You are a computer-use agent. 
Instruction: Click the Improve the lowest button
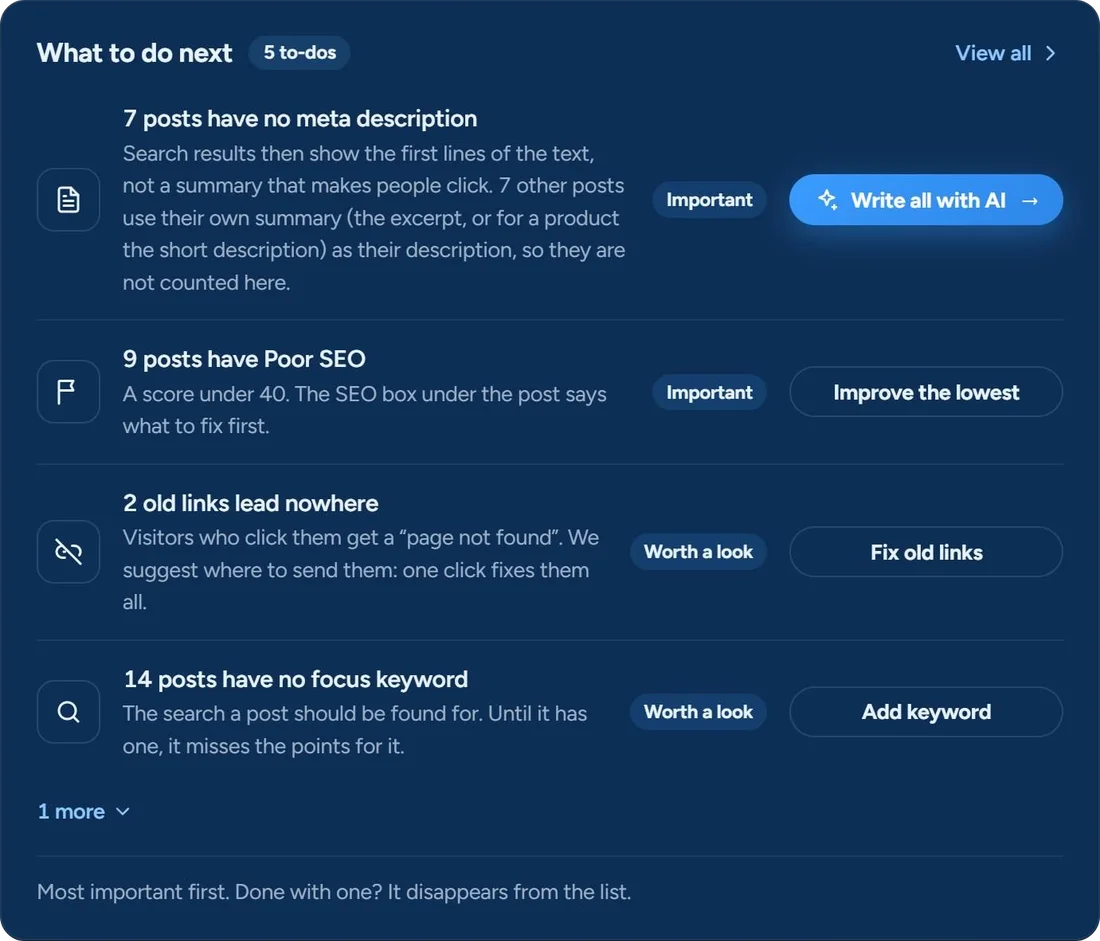click(926, 392)
